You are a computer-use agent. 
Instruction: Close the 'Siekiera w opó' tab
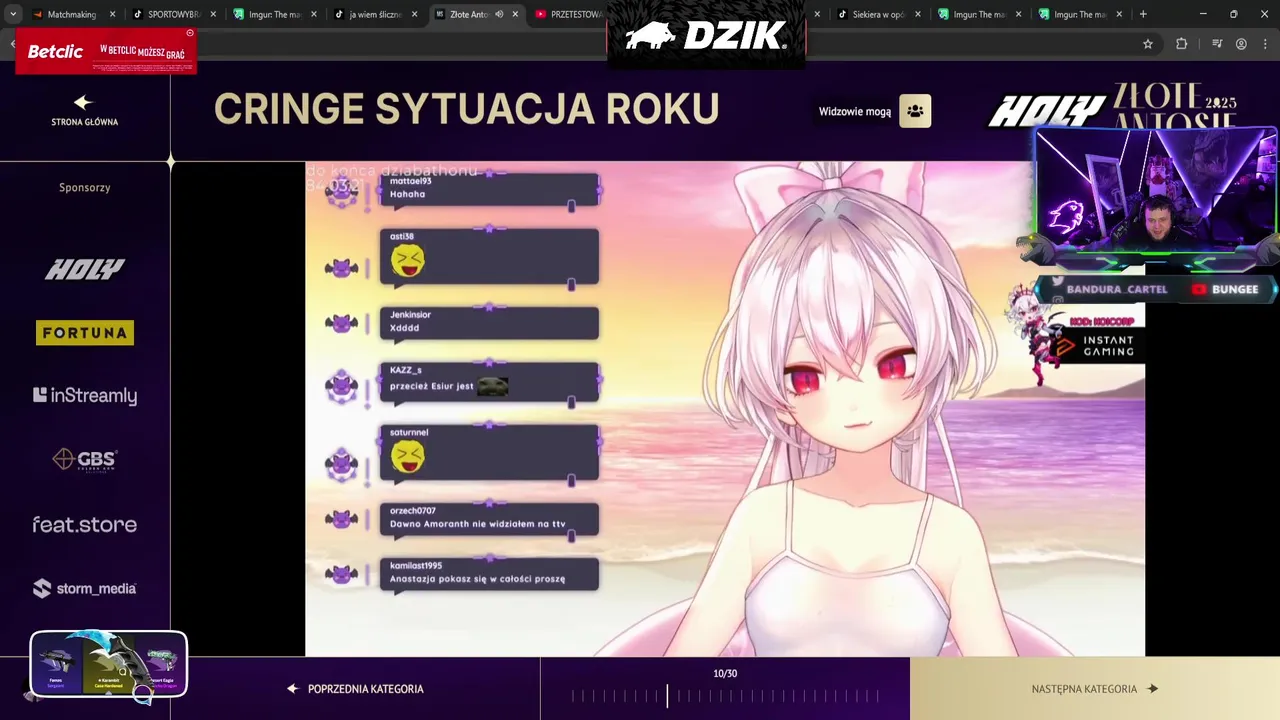coord(918,14)
